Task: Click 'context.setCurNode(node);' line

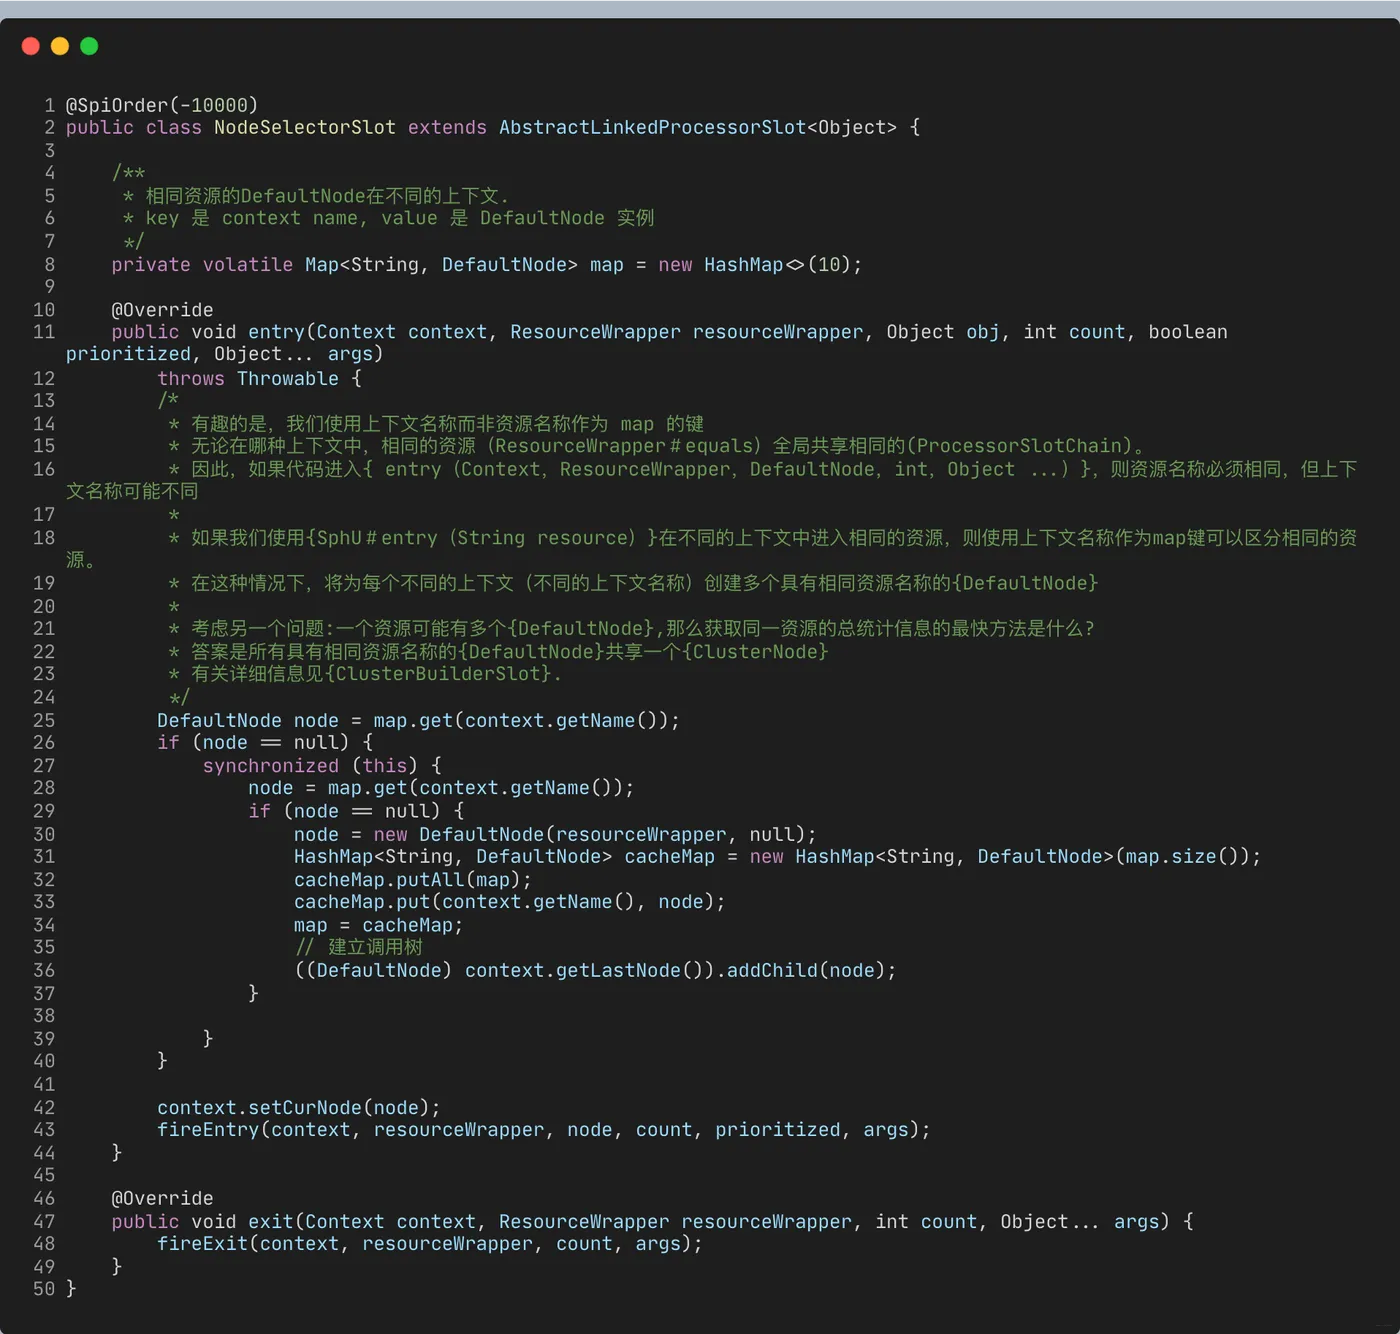Action: 299,1108
